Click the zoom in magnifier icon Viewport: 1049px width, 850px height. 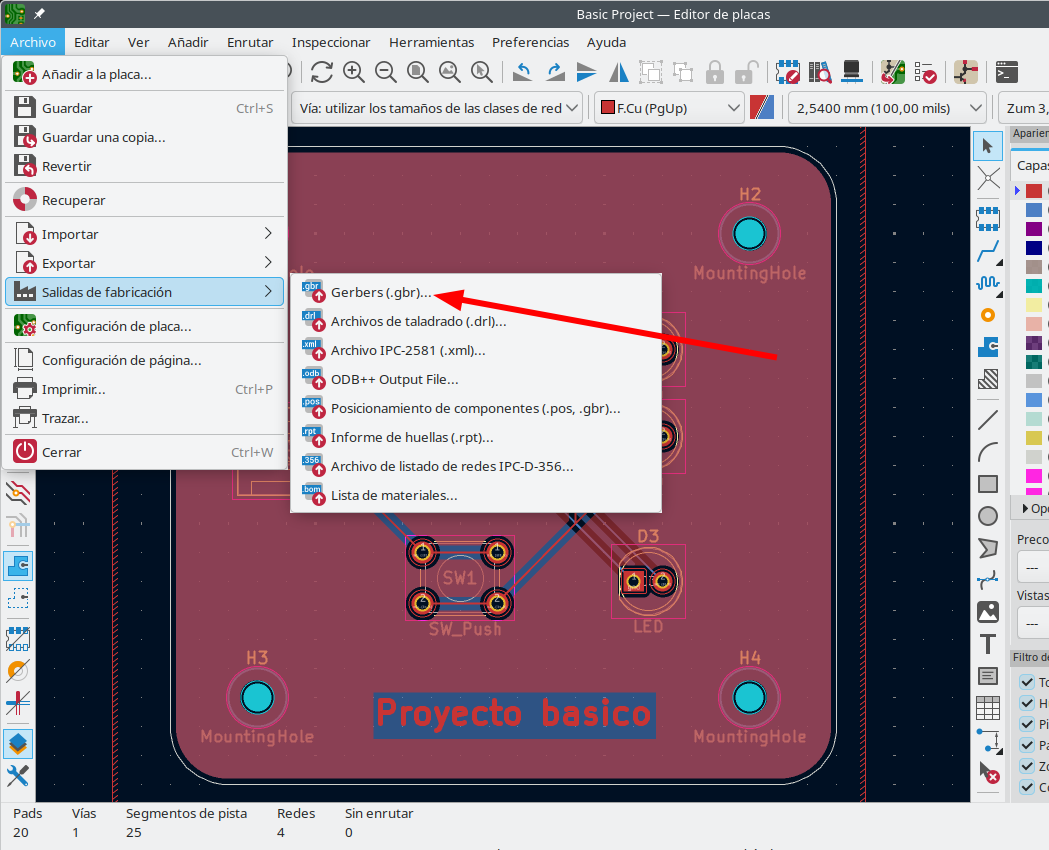pyautogui.click(x=353, y=72)
